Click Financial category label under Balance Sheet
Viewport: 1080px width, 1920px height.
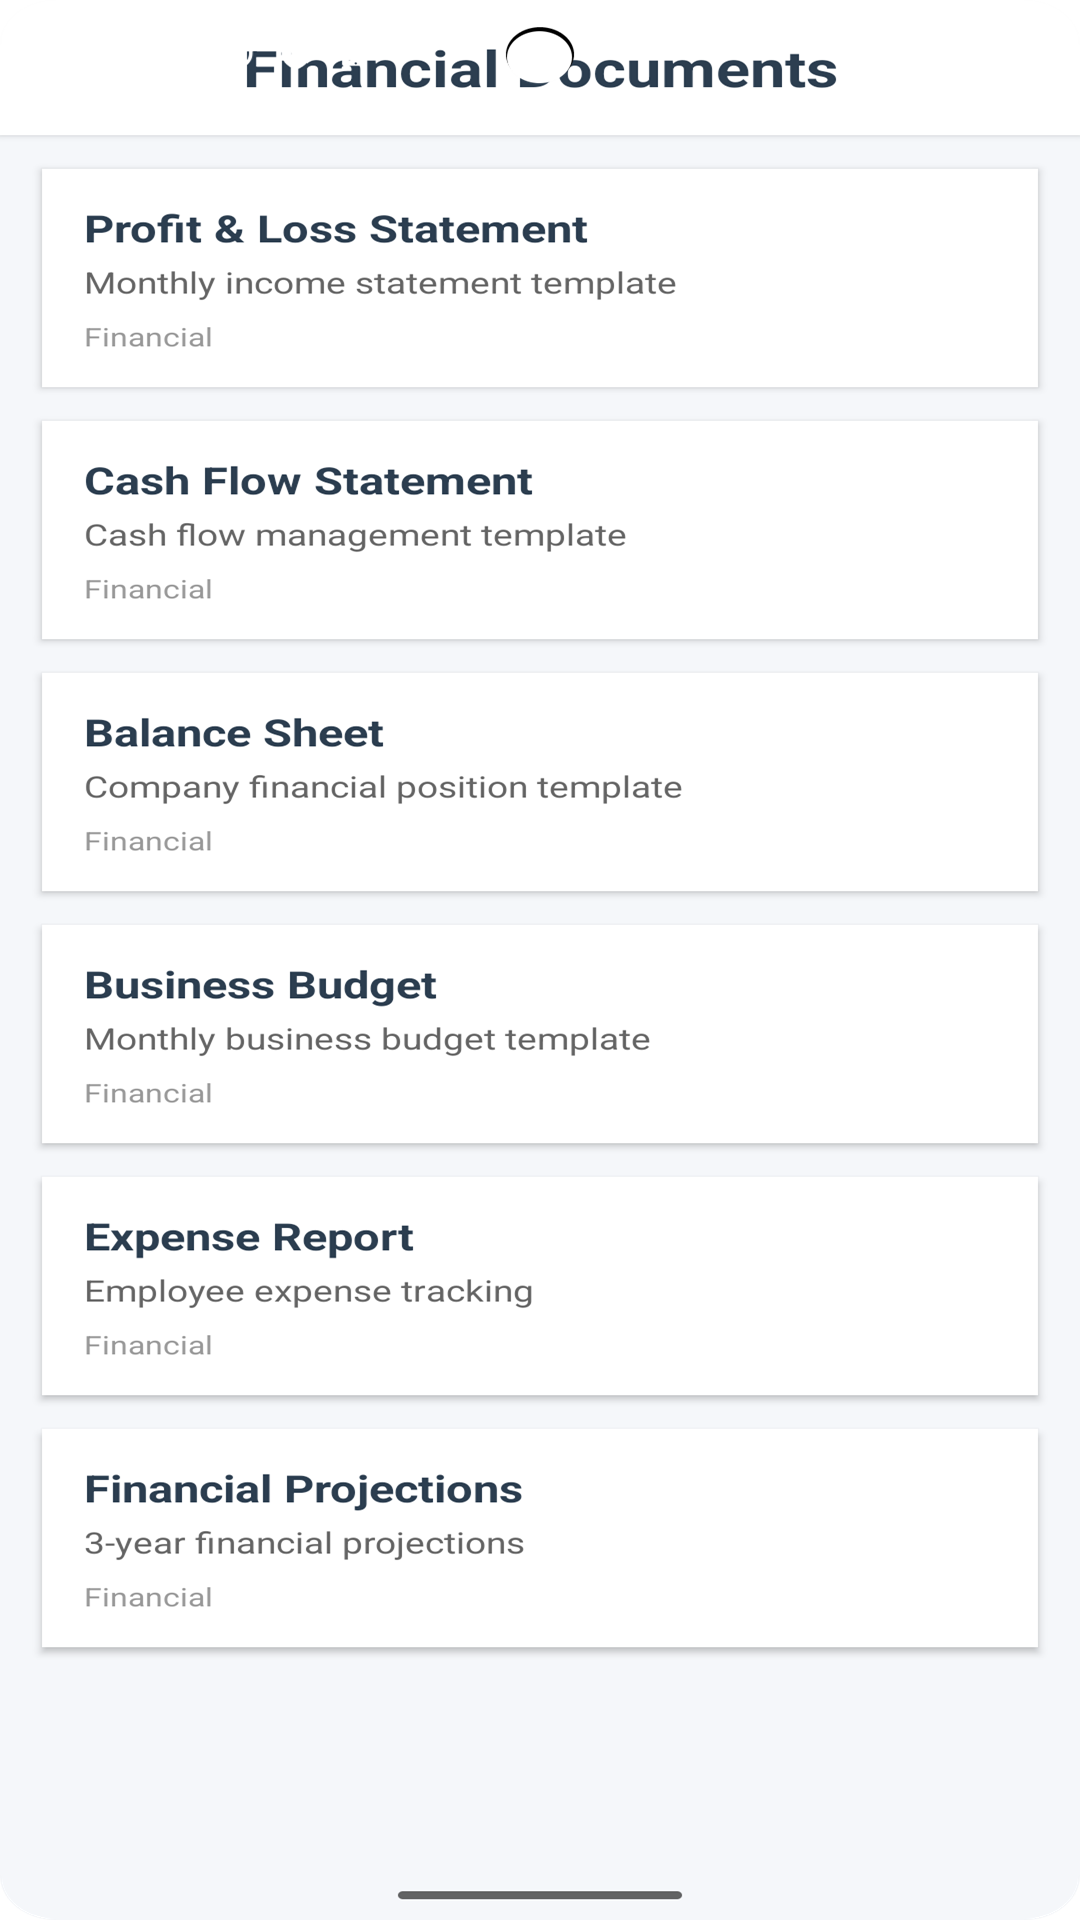[x=148, y=842]
